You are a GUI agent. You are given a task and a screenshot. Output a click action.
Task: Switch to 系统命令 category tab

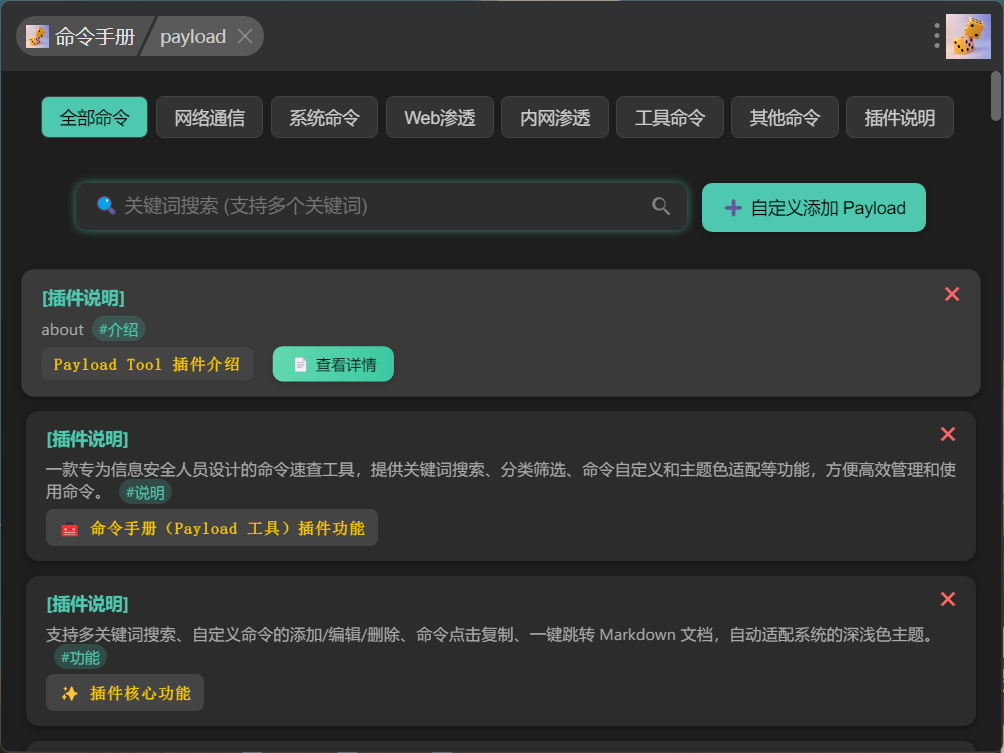[324, 117]
